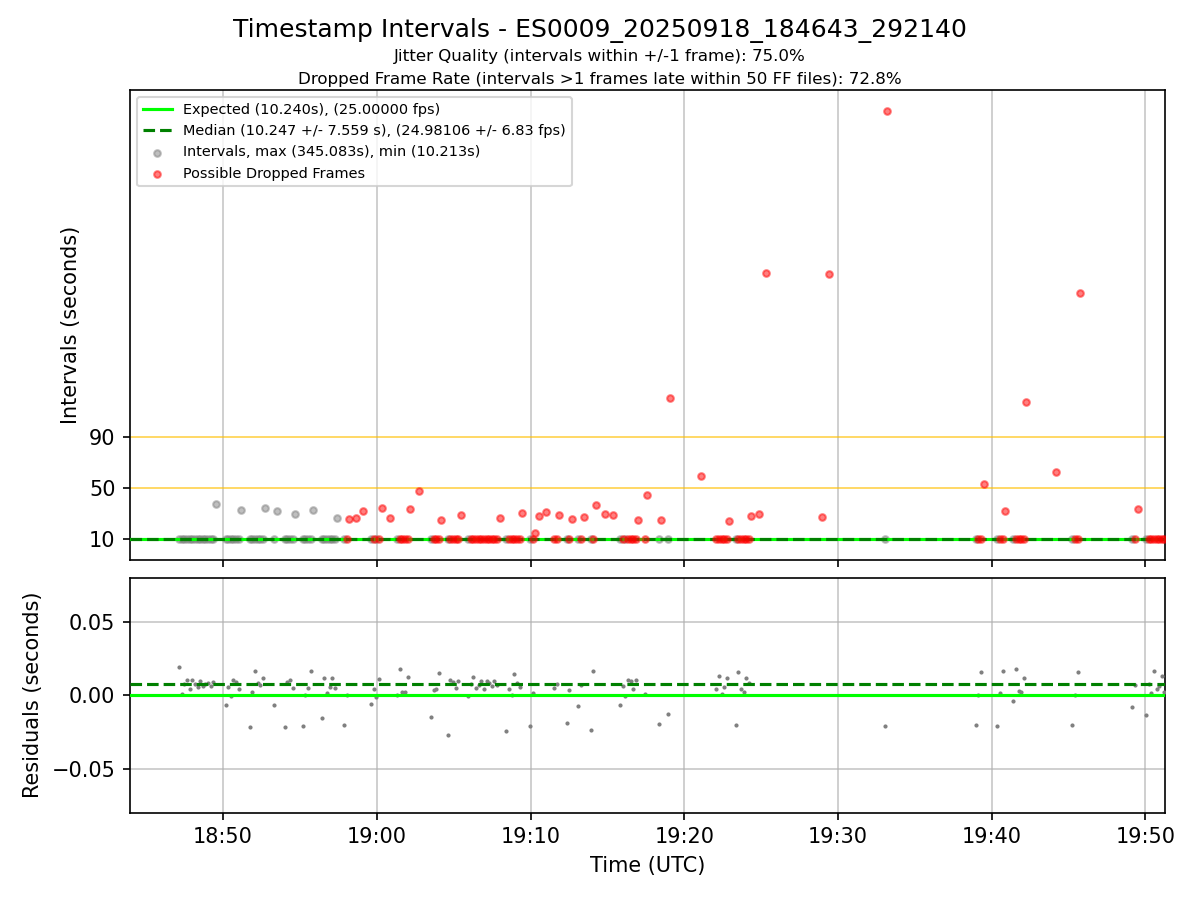Click the high red outlier point near 19:46

[x=1080, y=293]
